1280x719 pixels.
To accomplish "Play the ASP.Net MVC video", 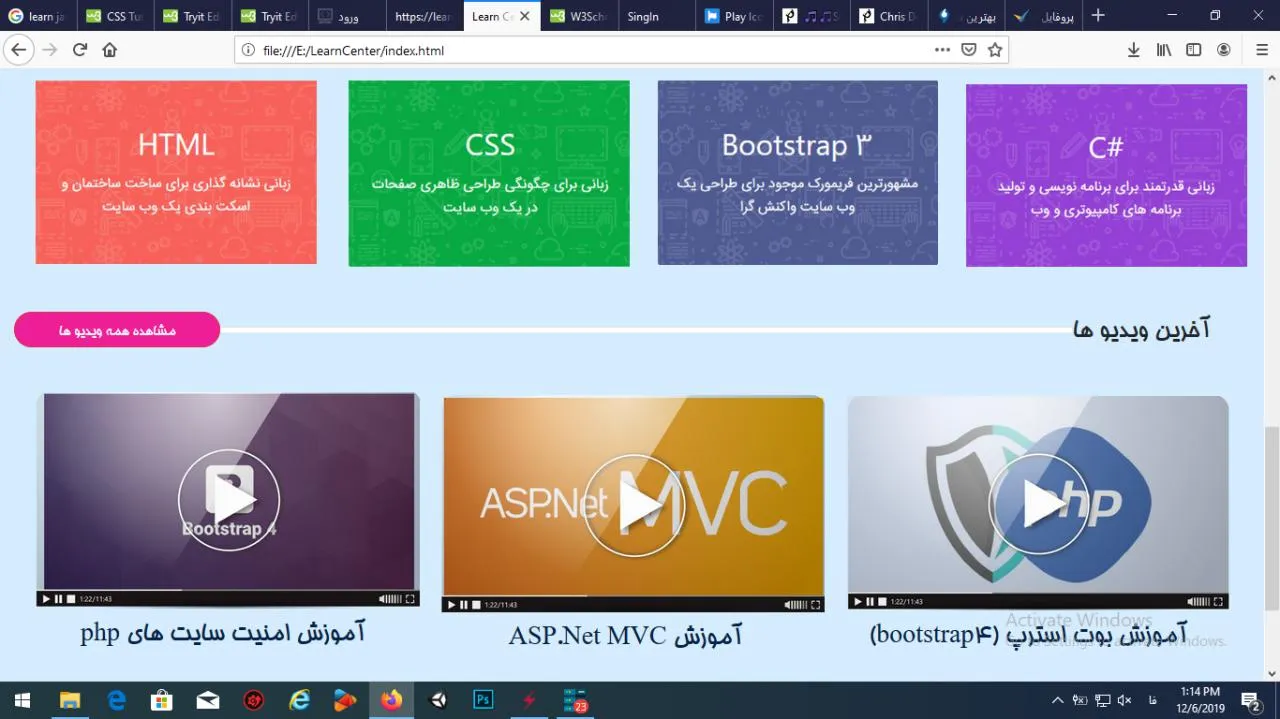I will click(x=633, y=506).
